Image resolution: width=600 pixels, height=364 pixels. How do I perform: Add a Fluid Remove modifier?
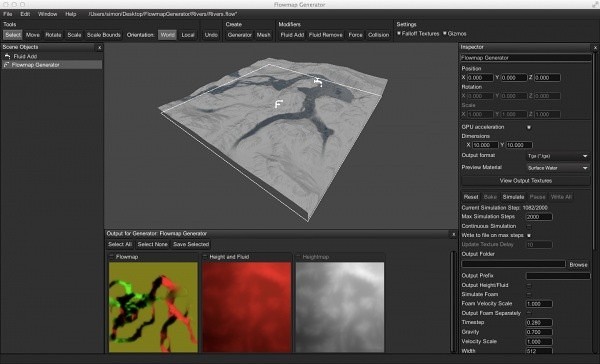[x=326, y=35]
